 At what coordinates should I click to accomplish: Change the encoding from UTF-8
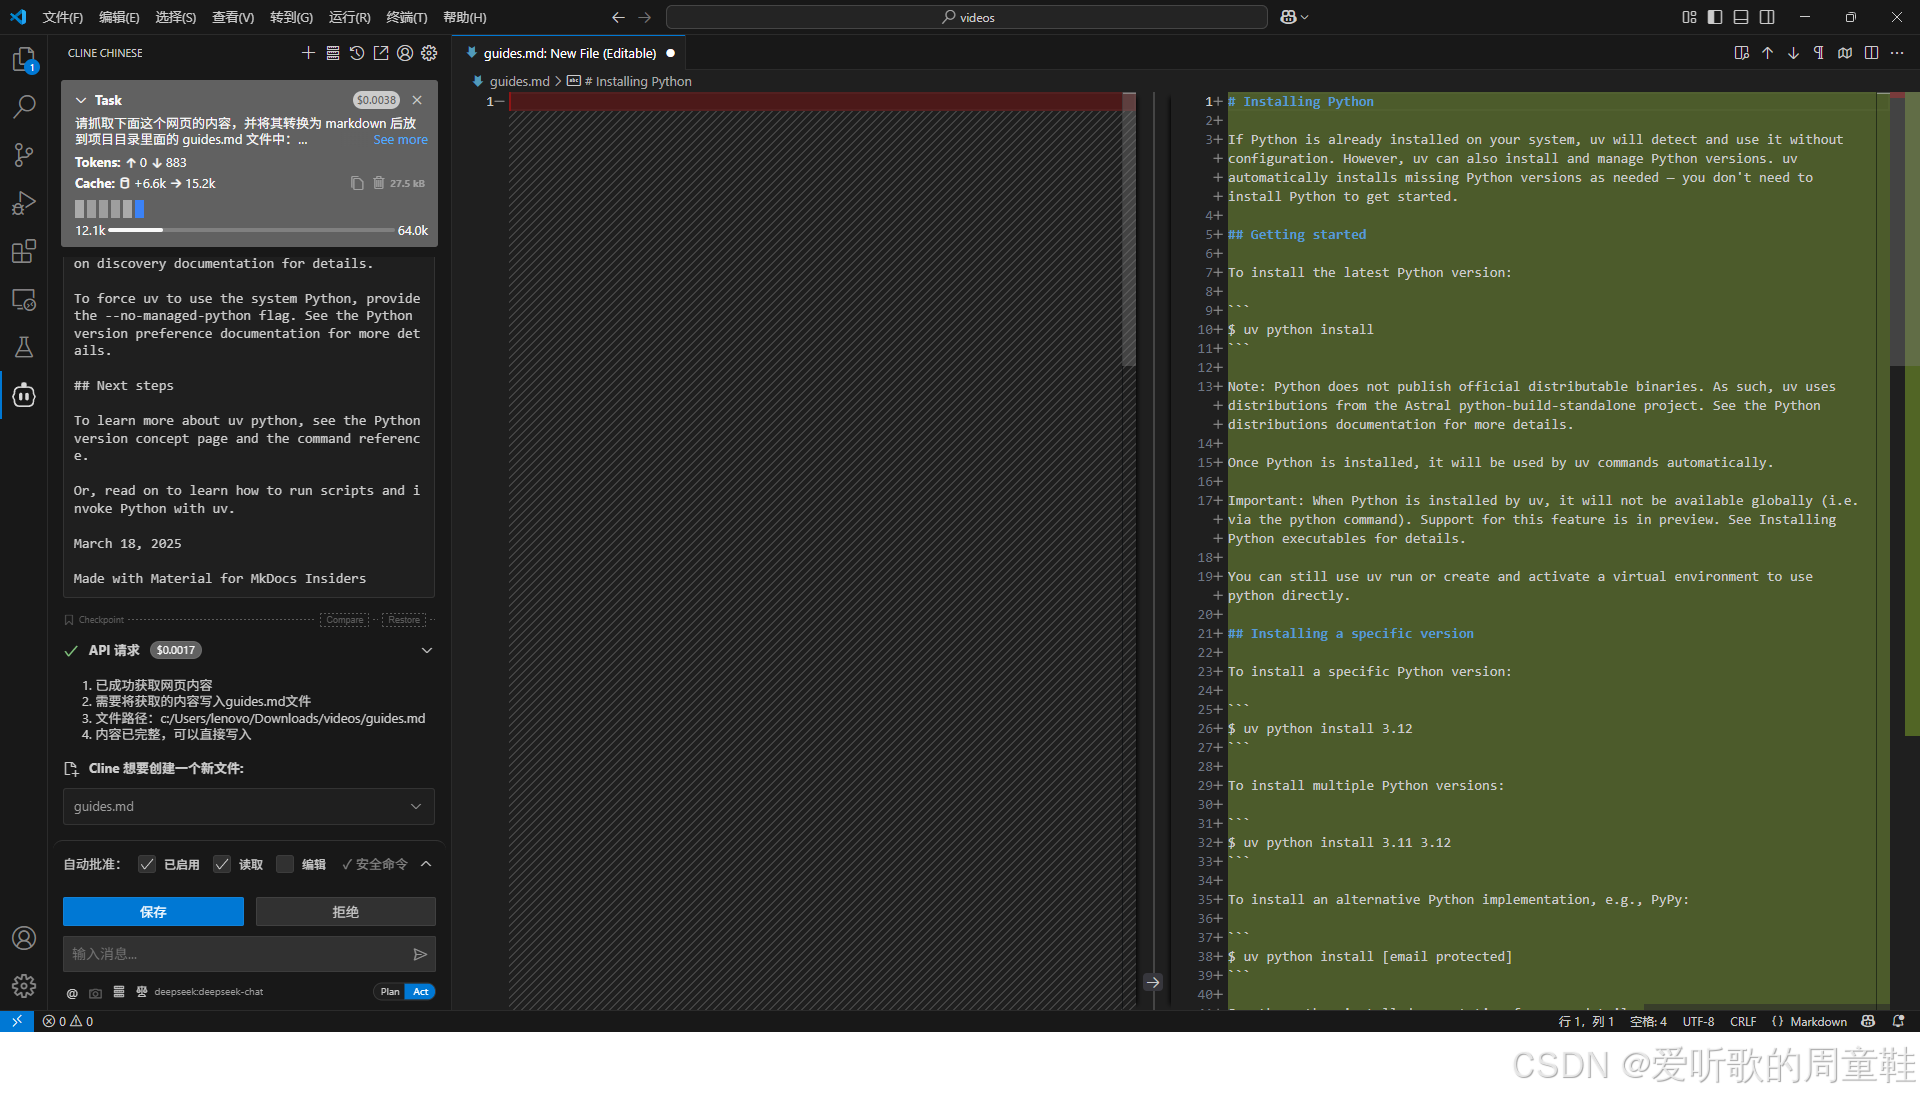1698,1021
